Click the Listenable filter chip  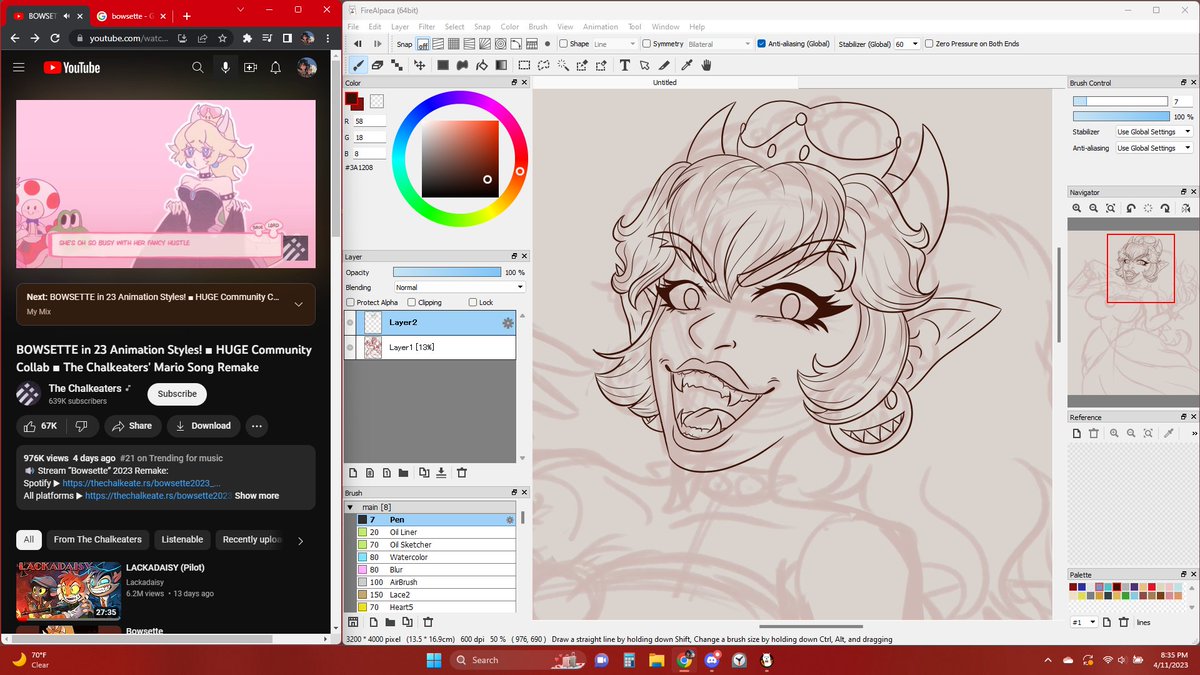(183, 540)
